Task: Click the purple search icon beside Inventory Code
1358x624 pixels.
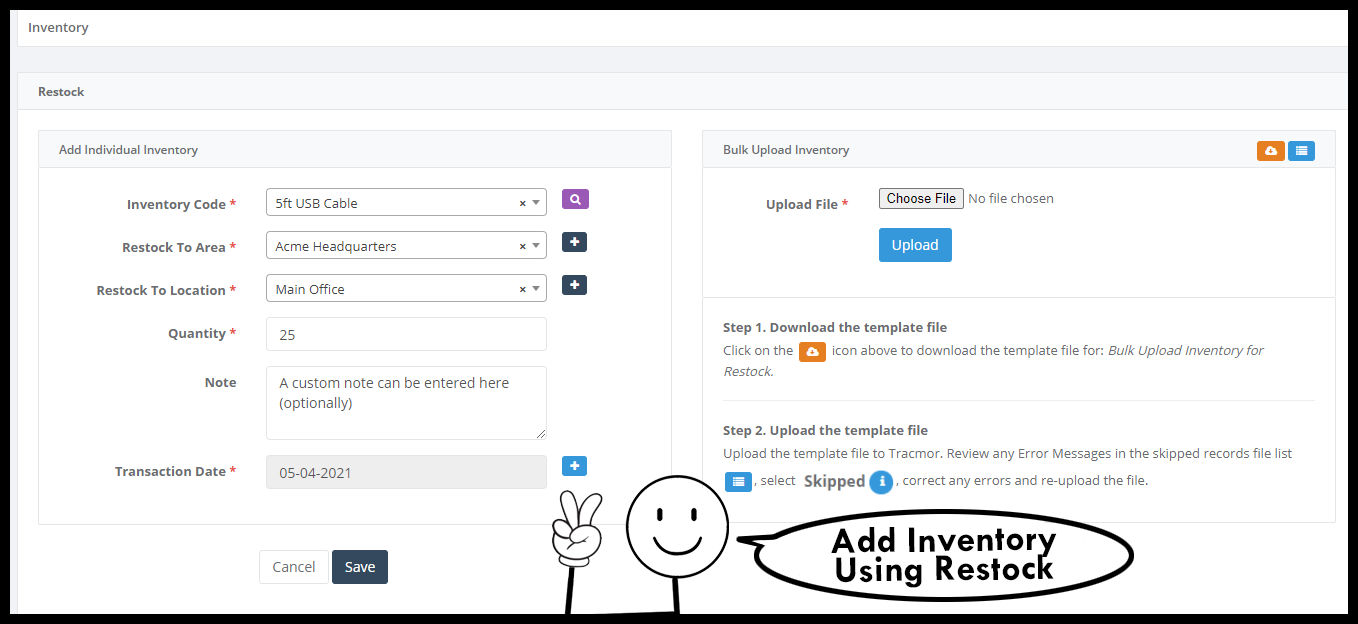Action: 575,200
